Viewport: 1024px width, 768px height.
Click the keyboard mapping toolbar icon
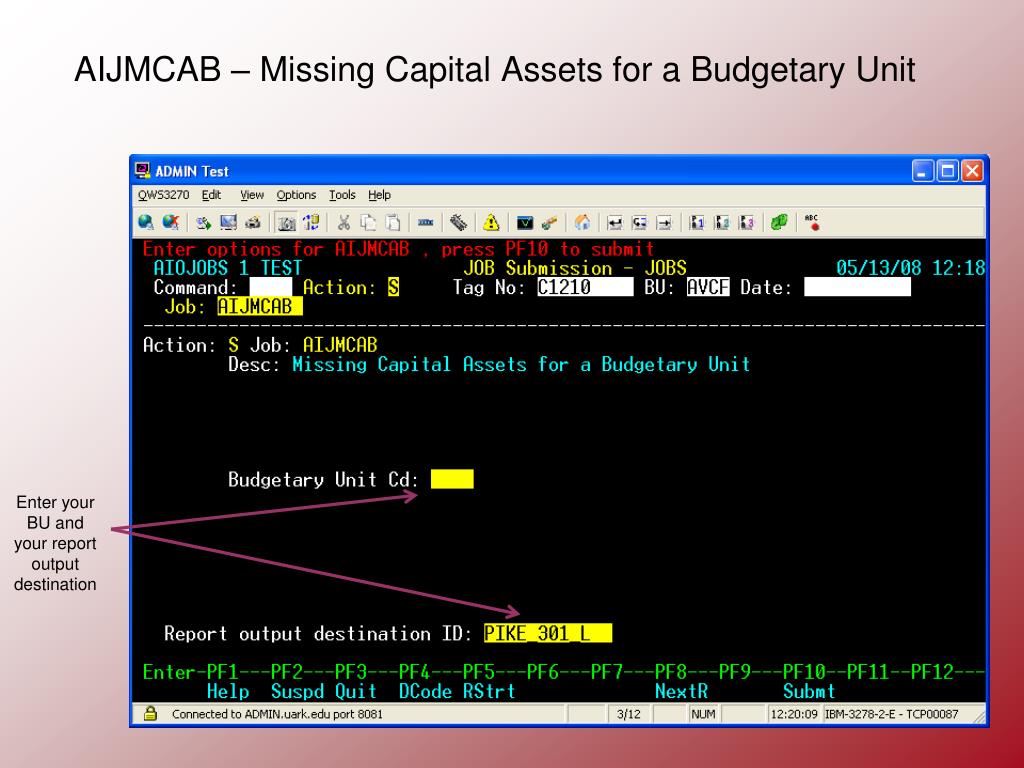click(x=458, y=223)
